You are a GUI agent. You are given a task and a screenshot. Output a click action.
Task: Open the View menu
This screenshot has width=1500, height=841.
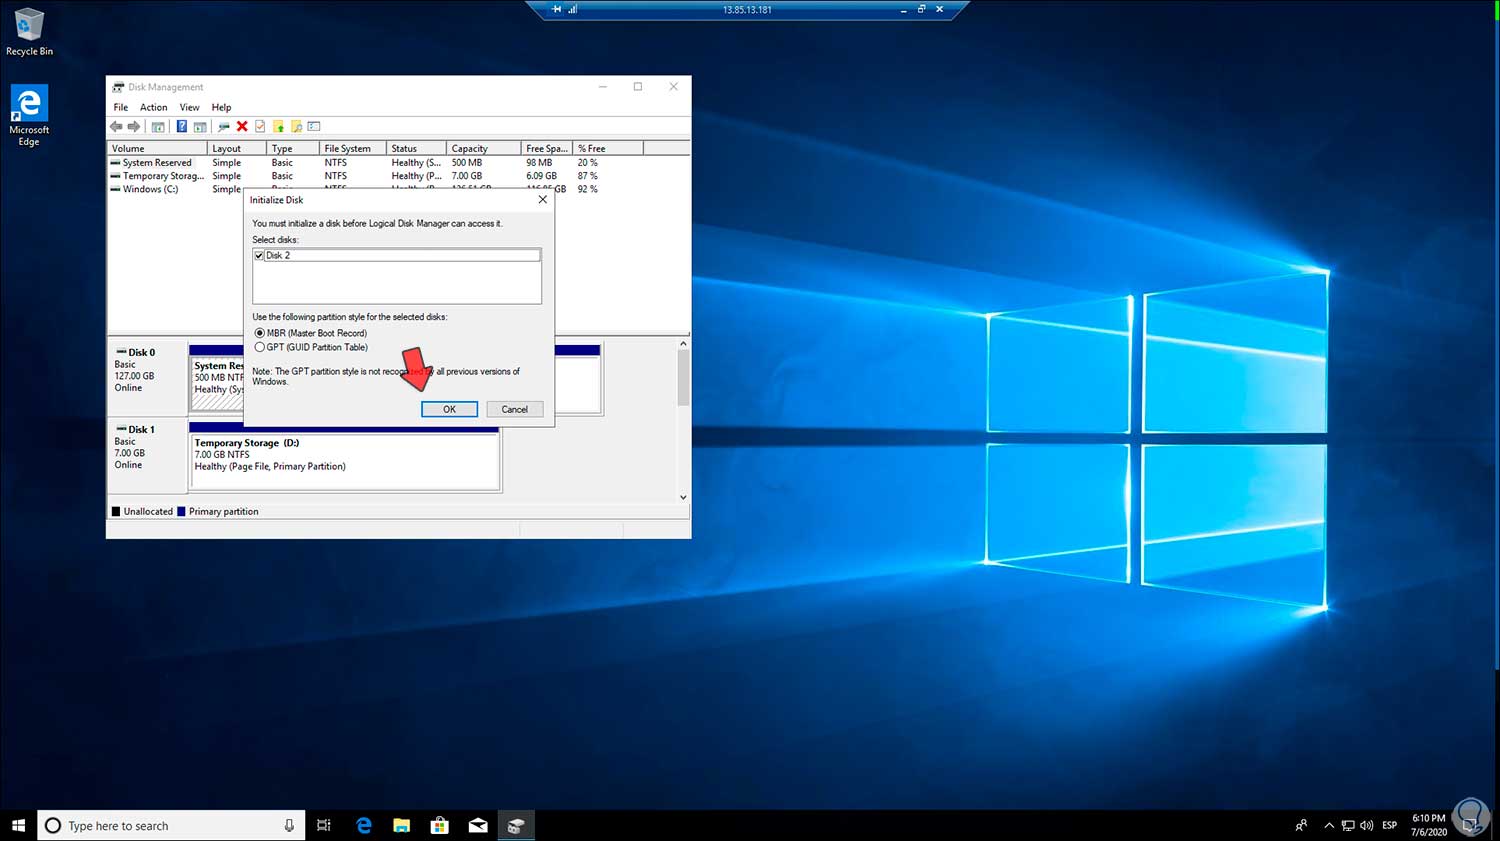pyautogui.click(x=189, y=107)
